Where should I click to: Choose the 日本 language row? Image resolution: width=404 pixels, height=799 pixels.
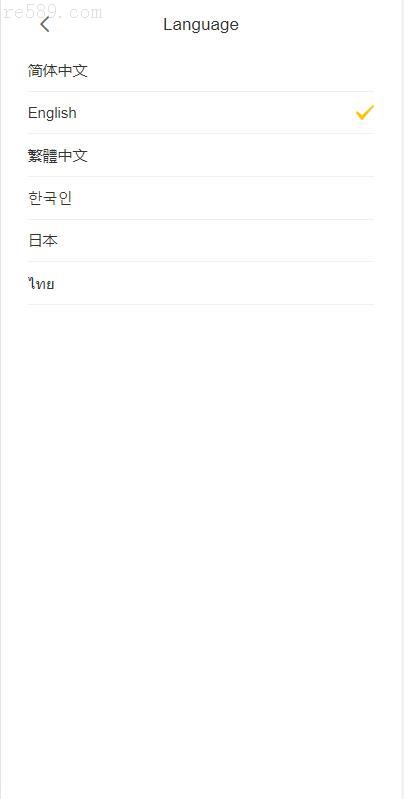(x=201, y=241)
